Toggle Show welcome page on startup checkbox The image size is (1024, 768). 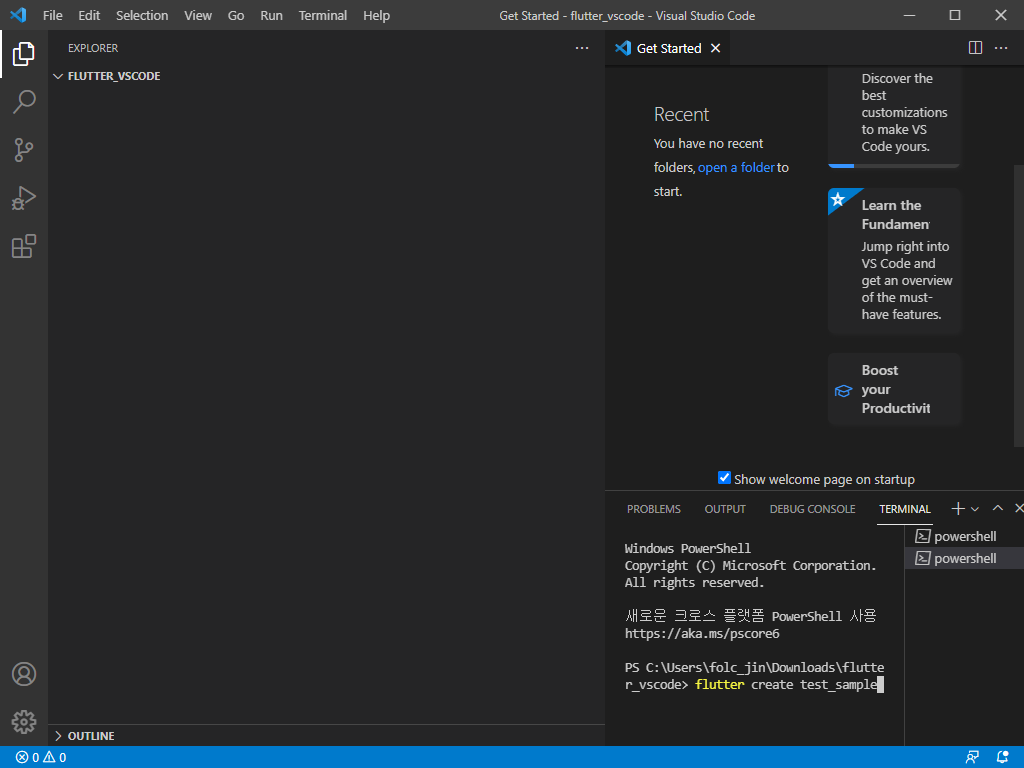coord(724,478)
